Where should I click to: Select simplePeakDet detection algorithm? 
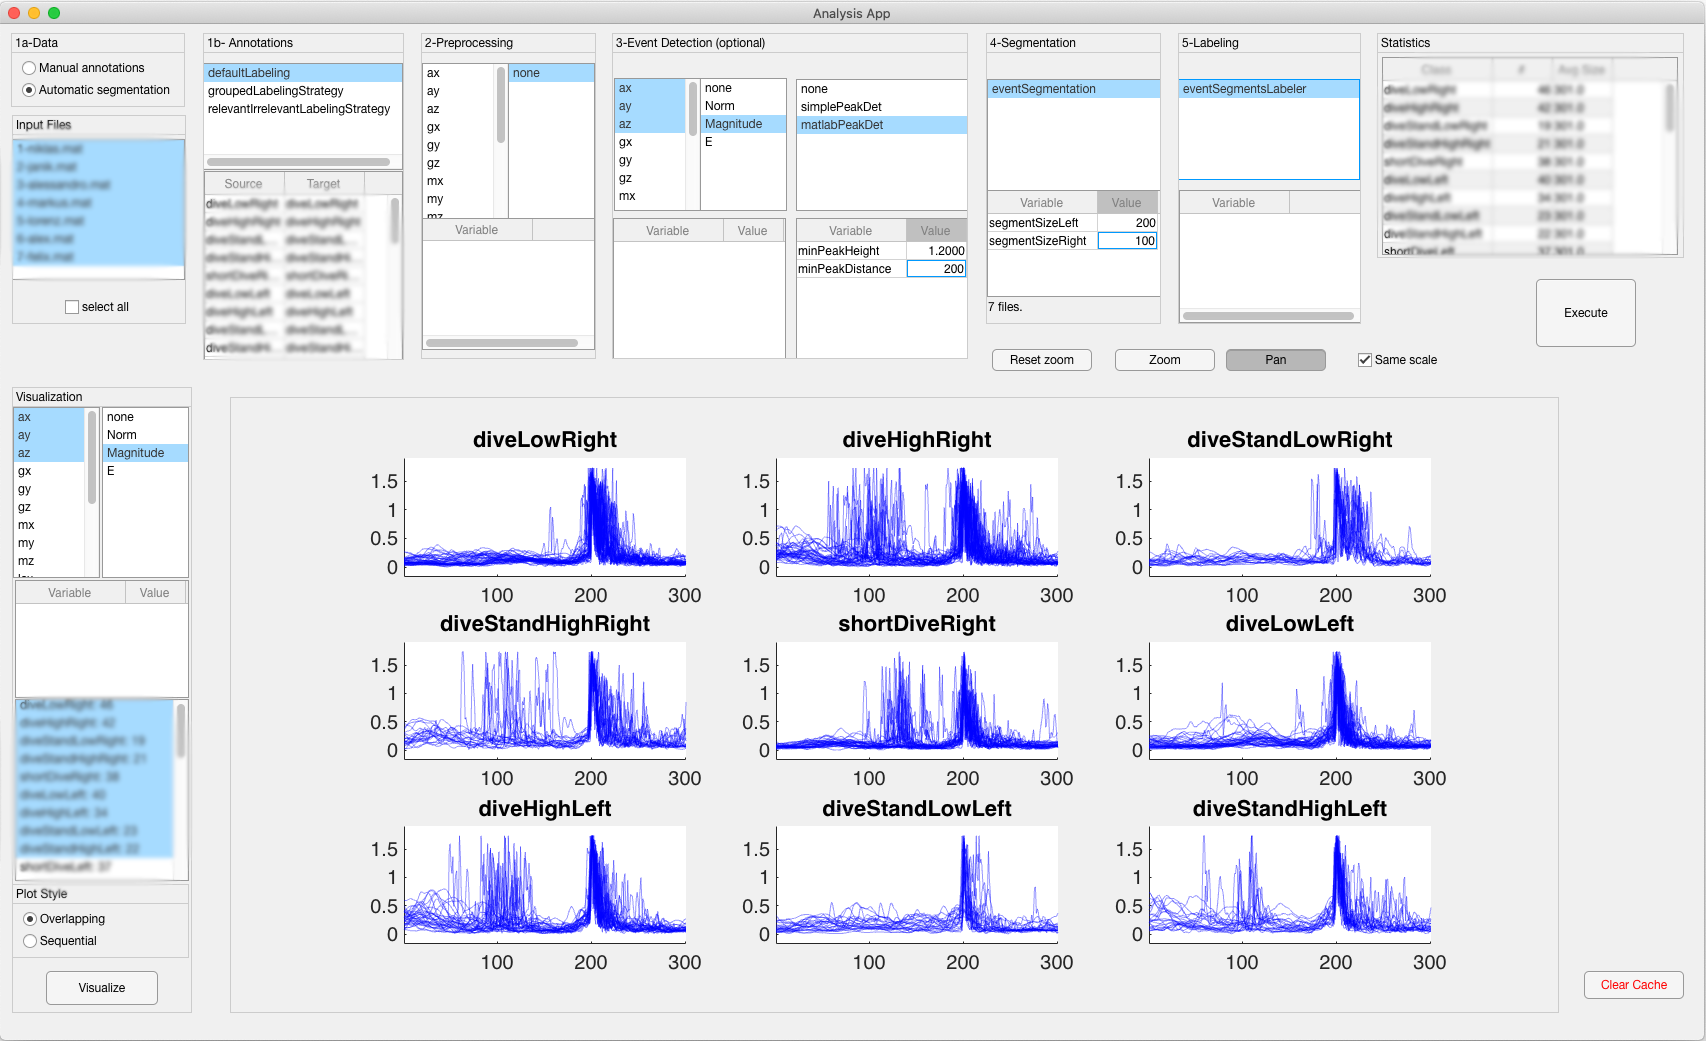click(x=881, y=107)
